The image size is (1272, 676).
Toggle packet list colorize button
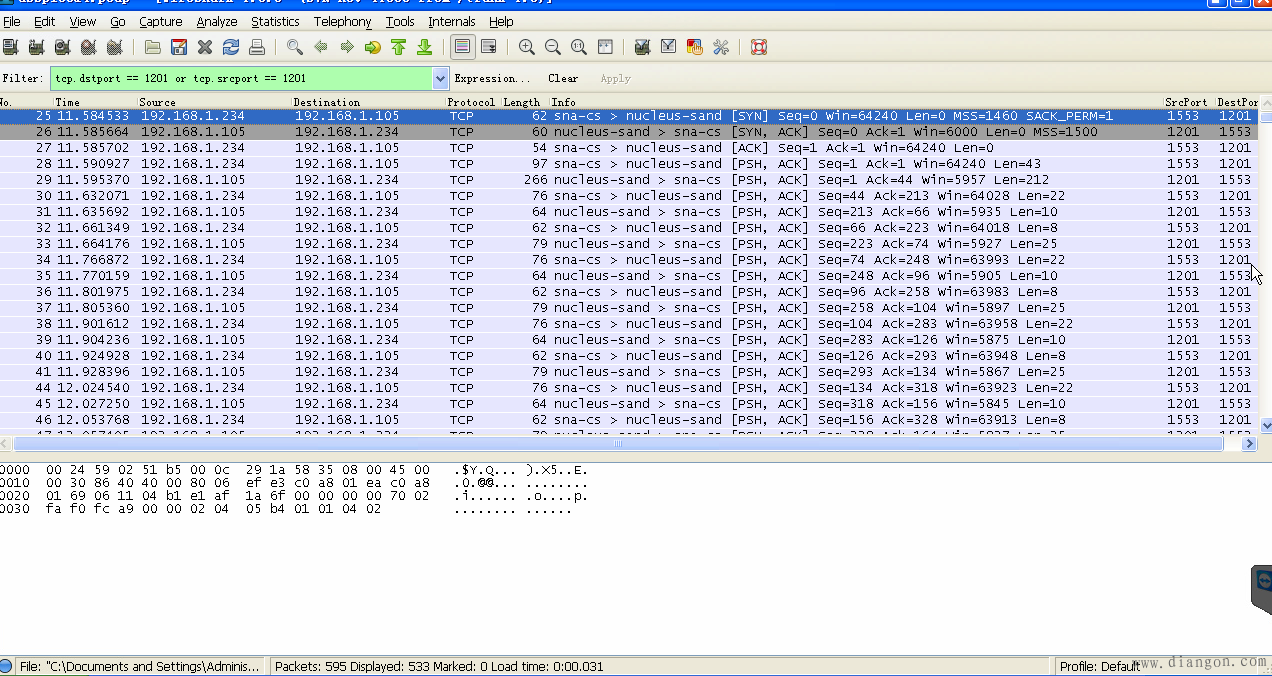click(462, 47)
